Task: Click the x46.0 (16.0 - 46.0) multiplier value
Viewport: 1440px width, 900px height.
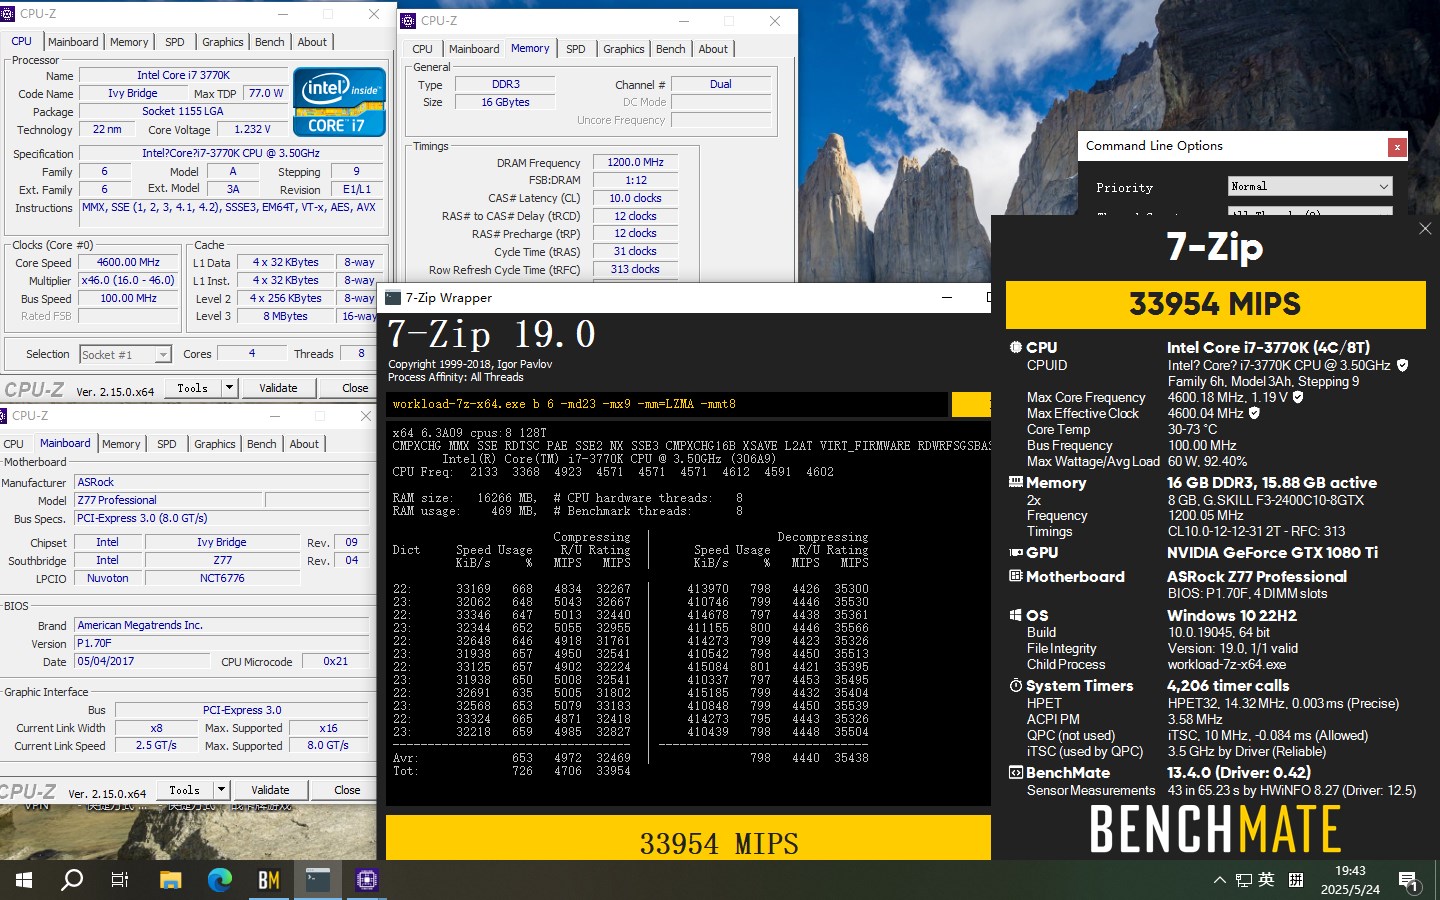Action: [128, 280]
